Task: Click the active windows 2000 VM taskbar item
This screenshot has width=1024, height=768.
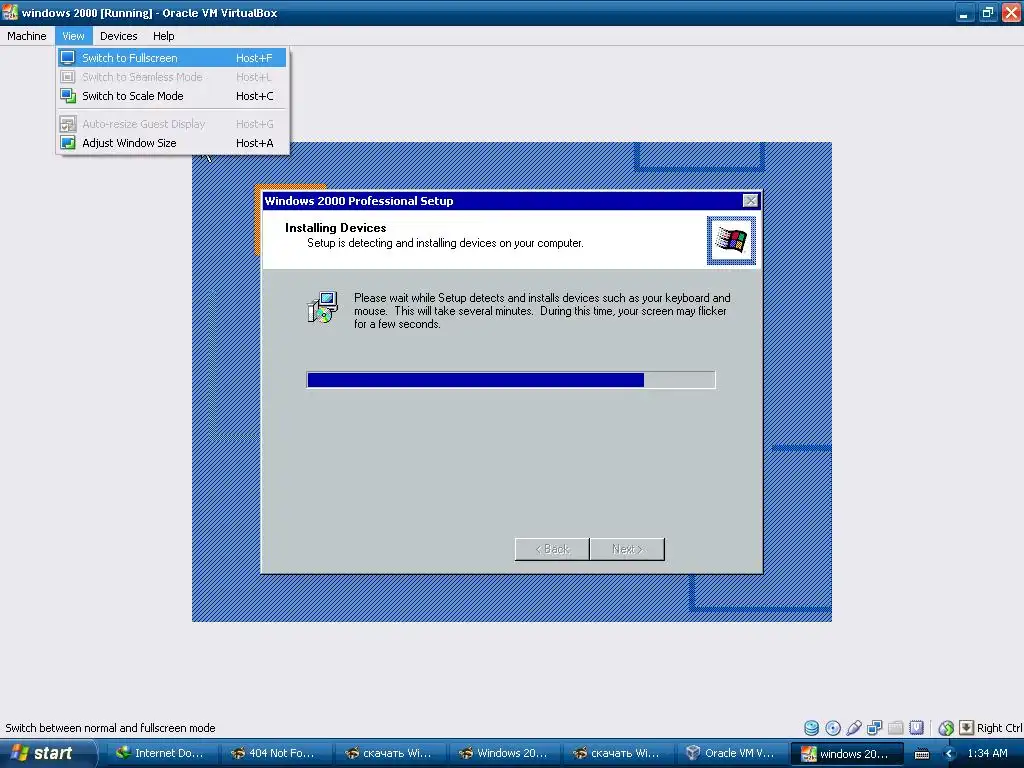Action: [846, 753]
